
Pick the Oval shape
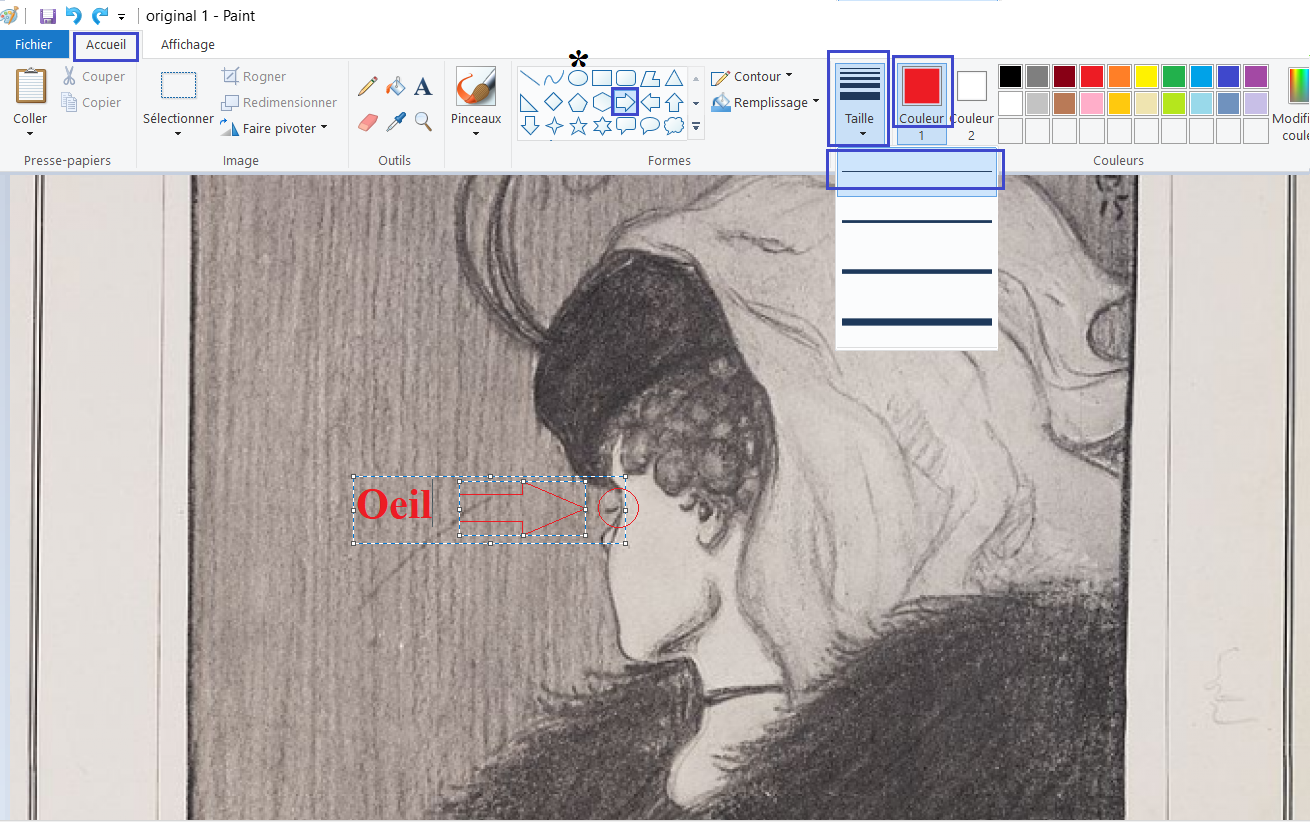coord(578,78)
